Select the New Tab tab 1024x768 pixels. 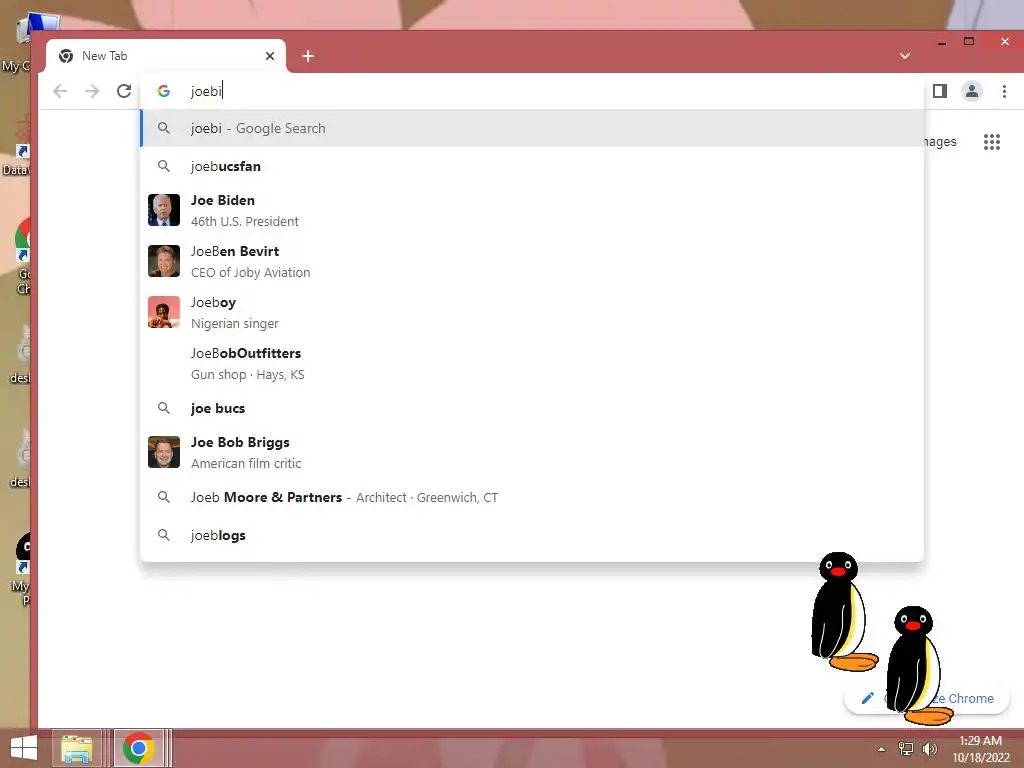point(166,56)
